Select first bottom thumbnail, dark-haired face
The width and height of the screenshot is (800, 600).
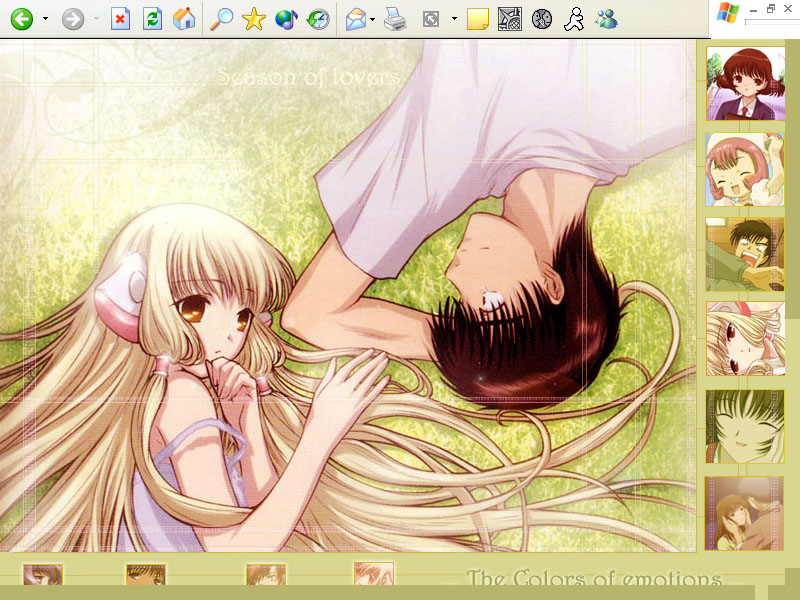(43, 574)
